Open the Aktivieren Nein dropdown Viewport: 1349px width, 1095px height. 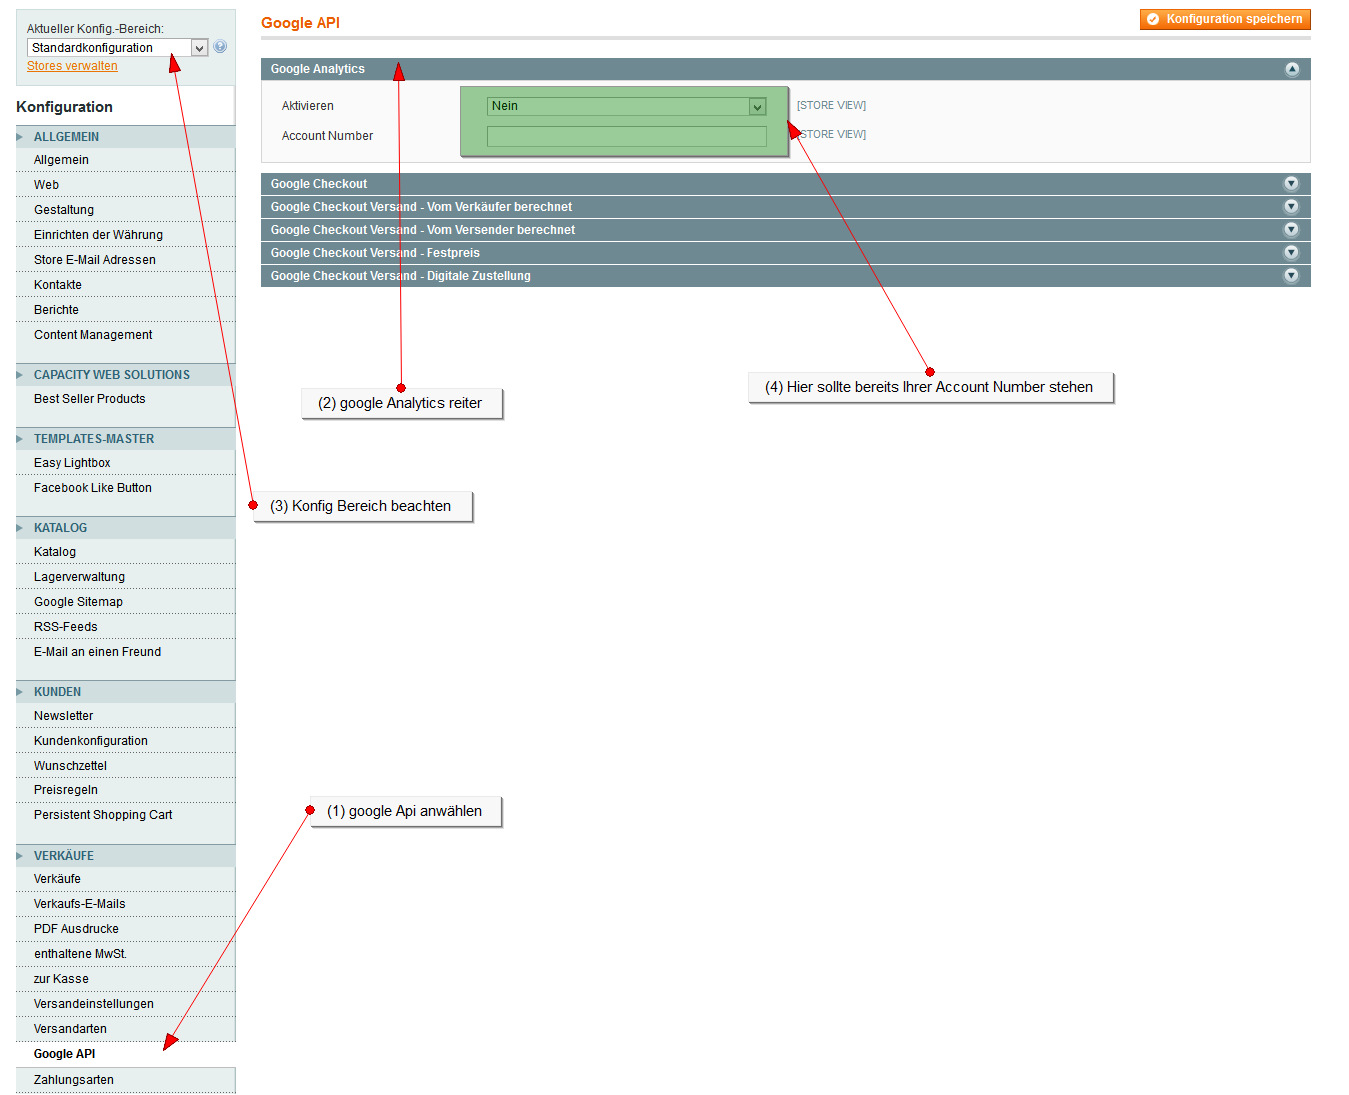pyautogui.click(x=627, y=106)
